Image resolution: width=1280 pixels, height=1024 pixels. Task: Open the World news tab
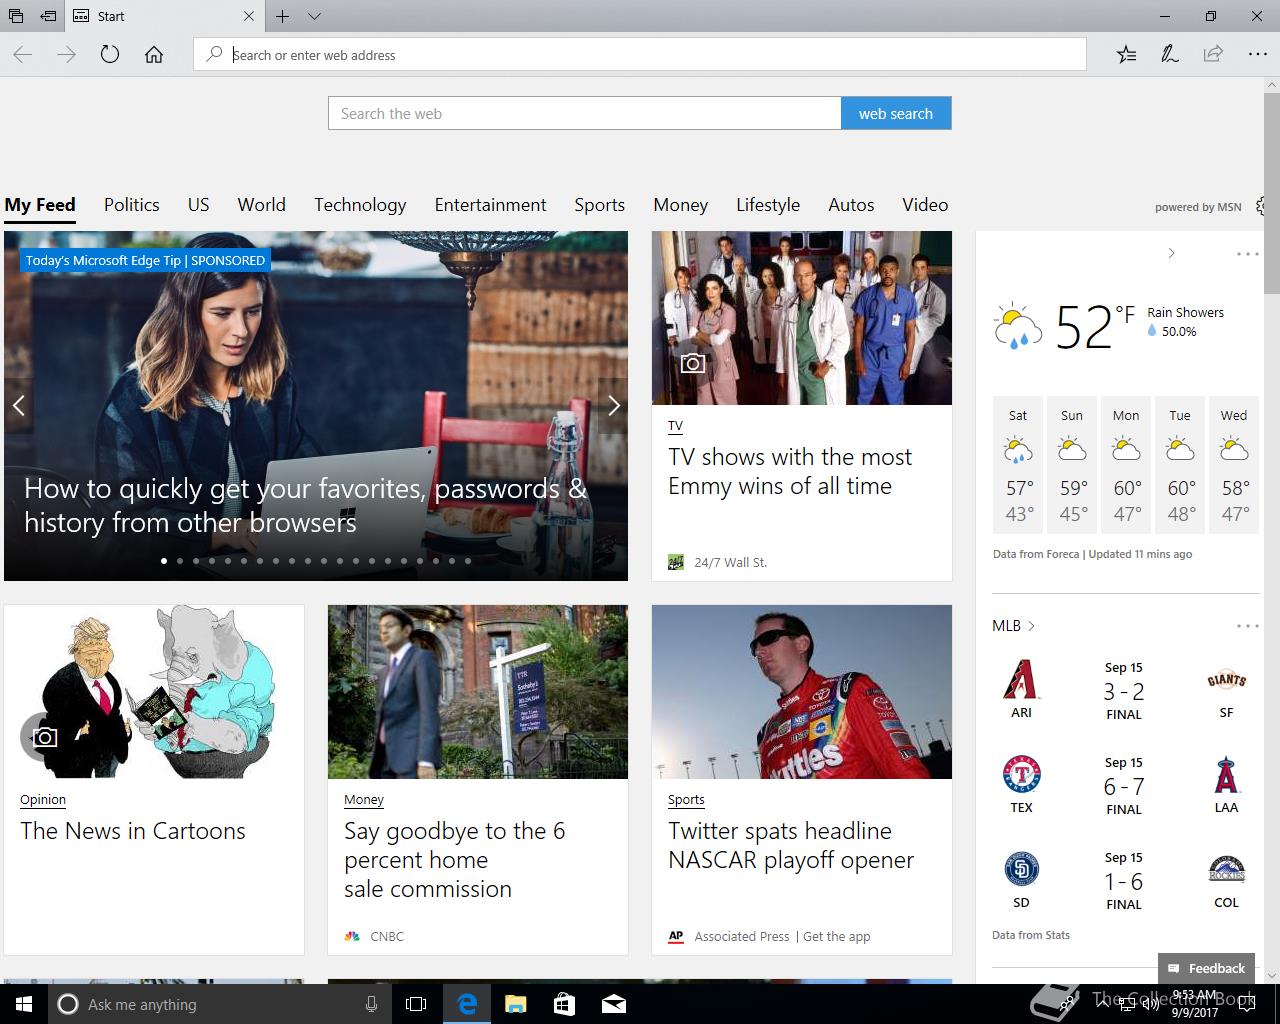click(x=262, y=205)
